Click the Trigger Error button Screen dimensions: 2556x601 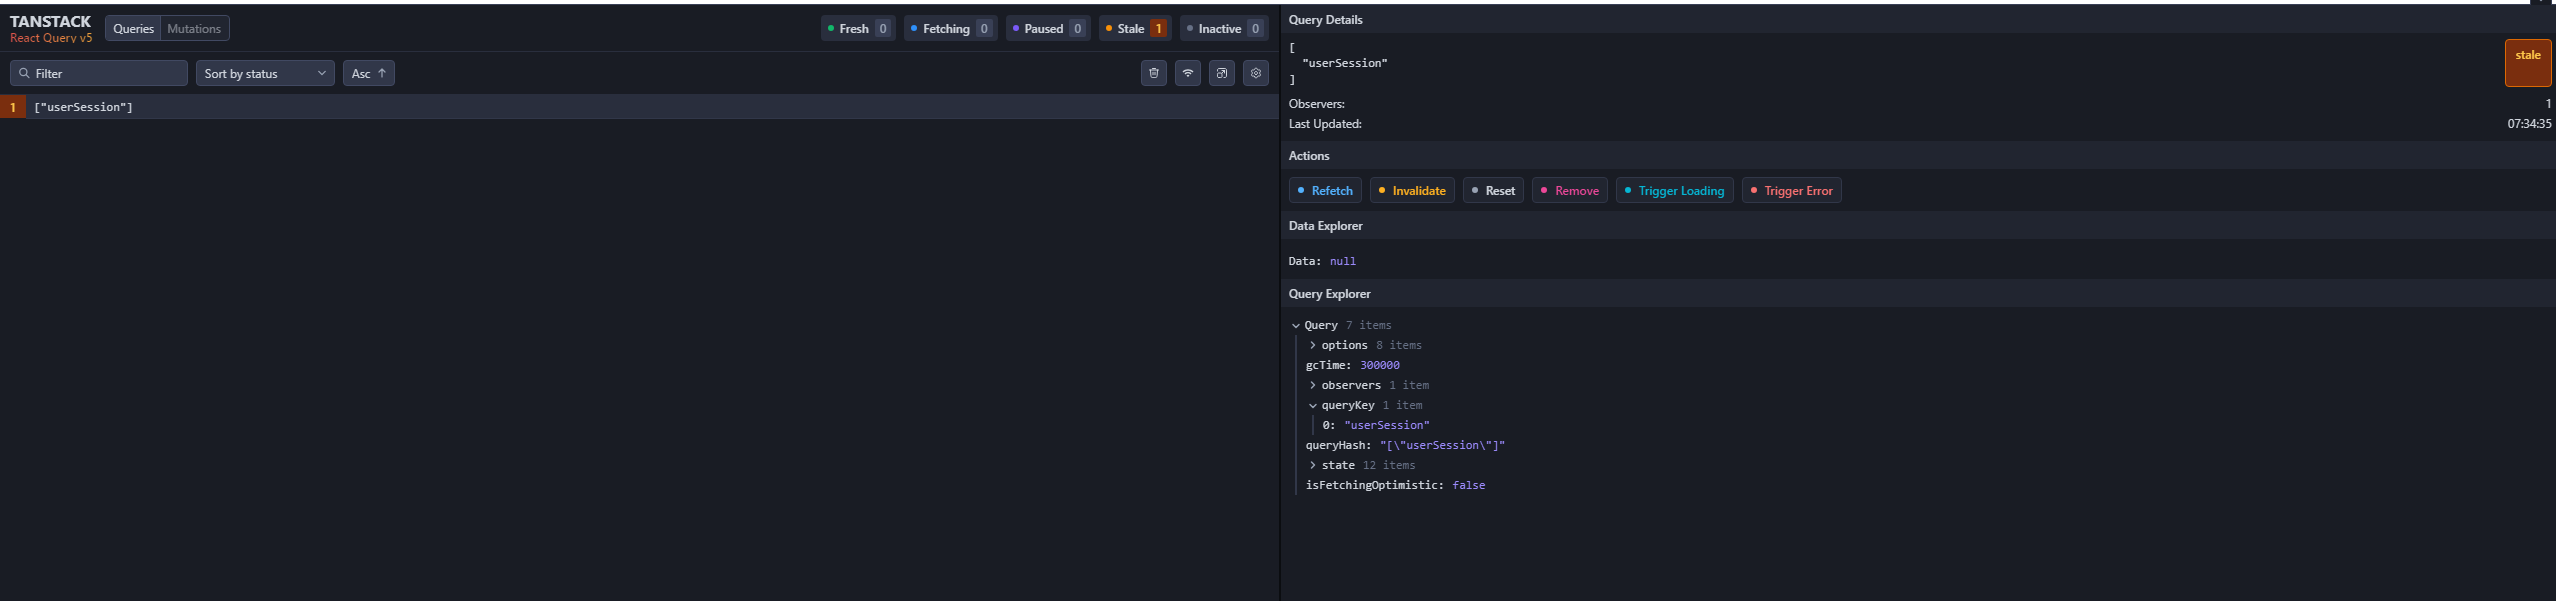1791,190
